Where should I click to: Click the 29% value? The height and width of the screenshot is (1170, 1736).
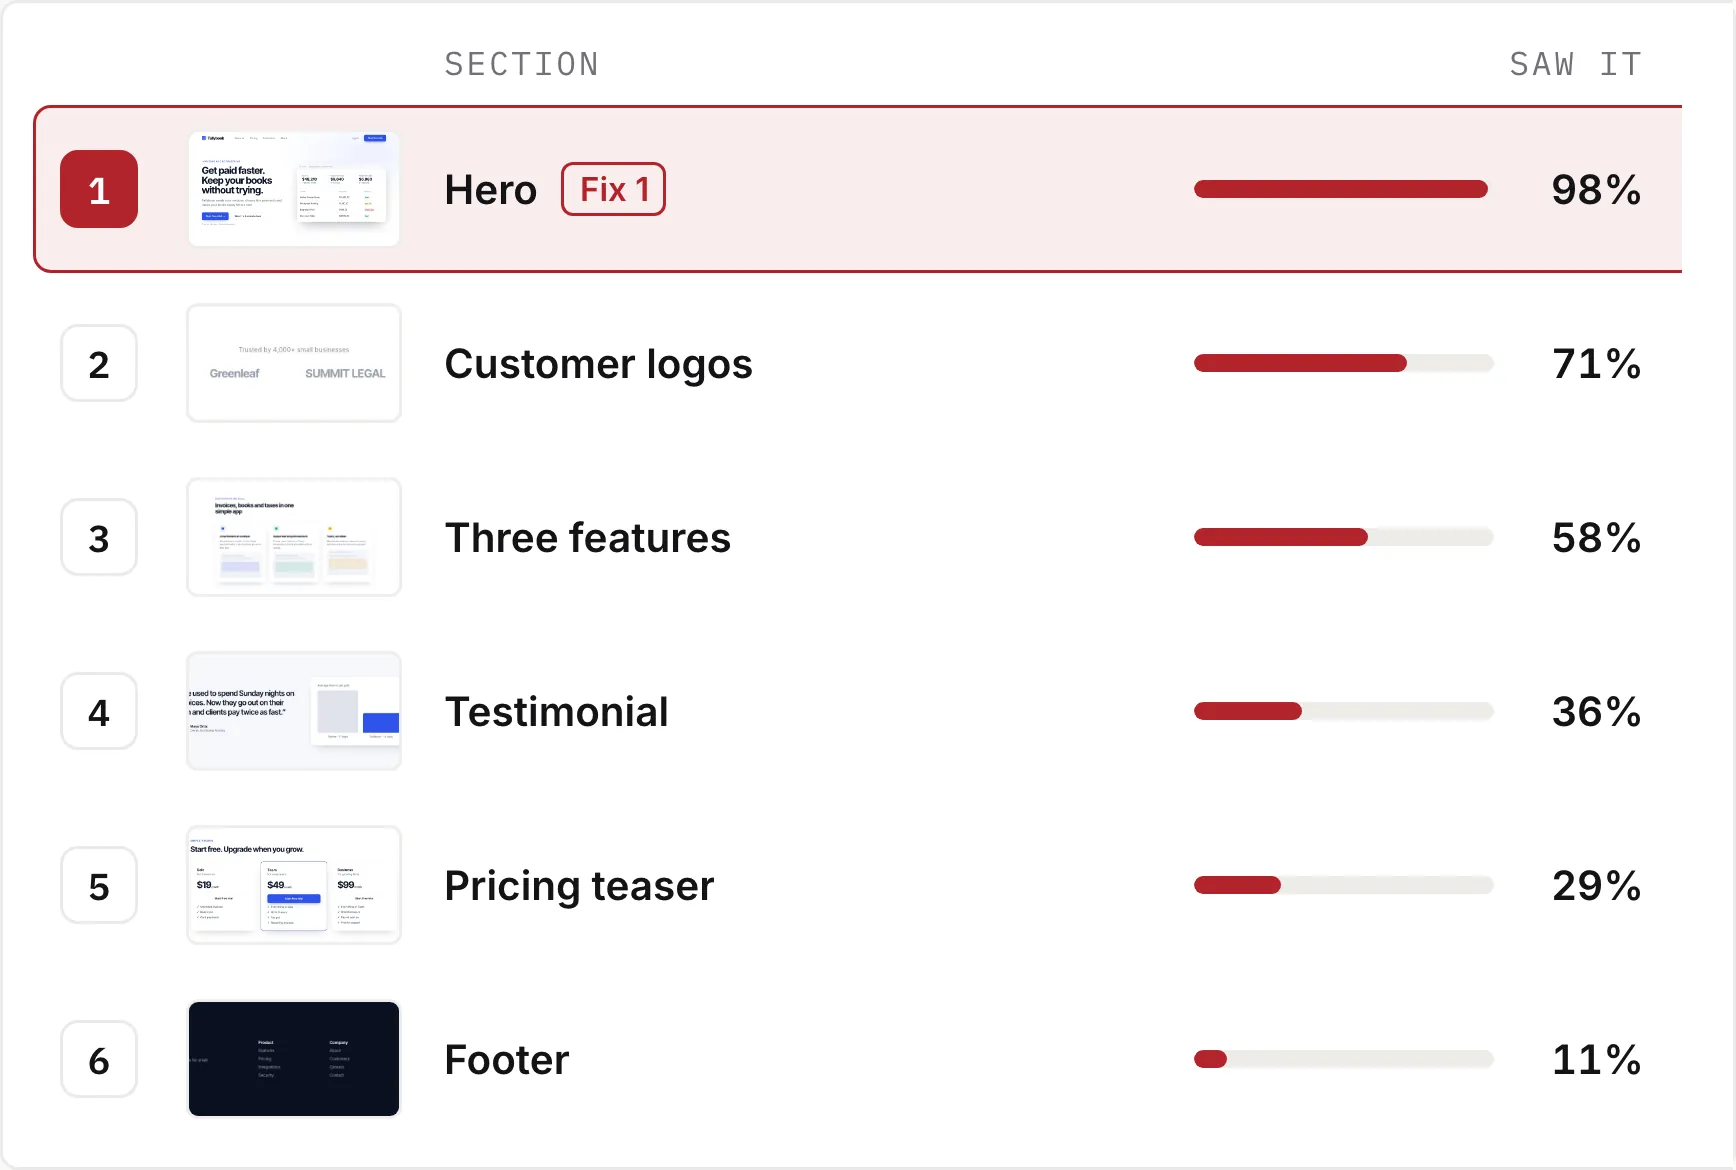(1596, 886)
